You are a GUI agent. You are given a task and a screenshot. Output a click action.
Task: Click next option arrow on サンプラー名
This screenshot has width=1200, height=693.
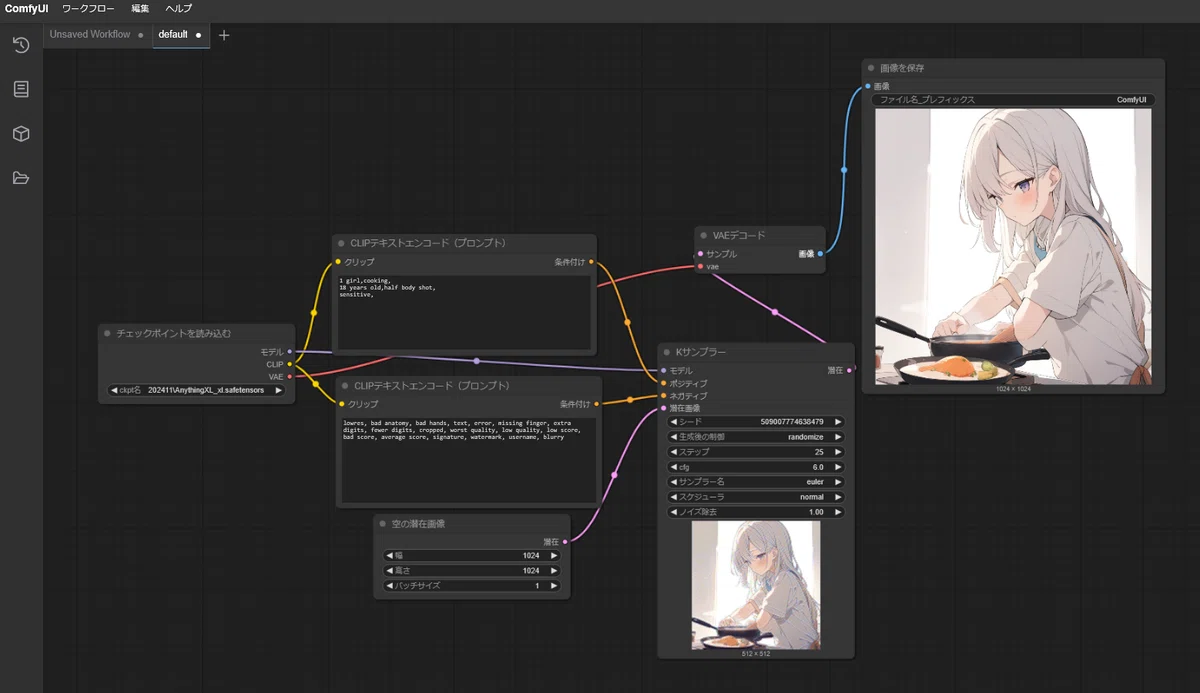click(837, 482)
